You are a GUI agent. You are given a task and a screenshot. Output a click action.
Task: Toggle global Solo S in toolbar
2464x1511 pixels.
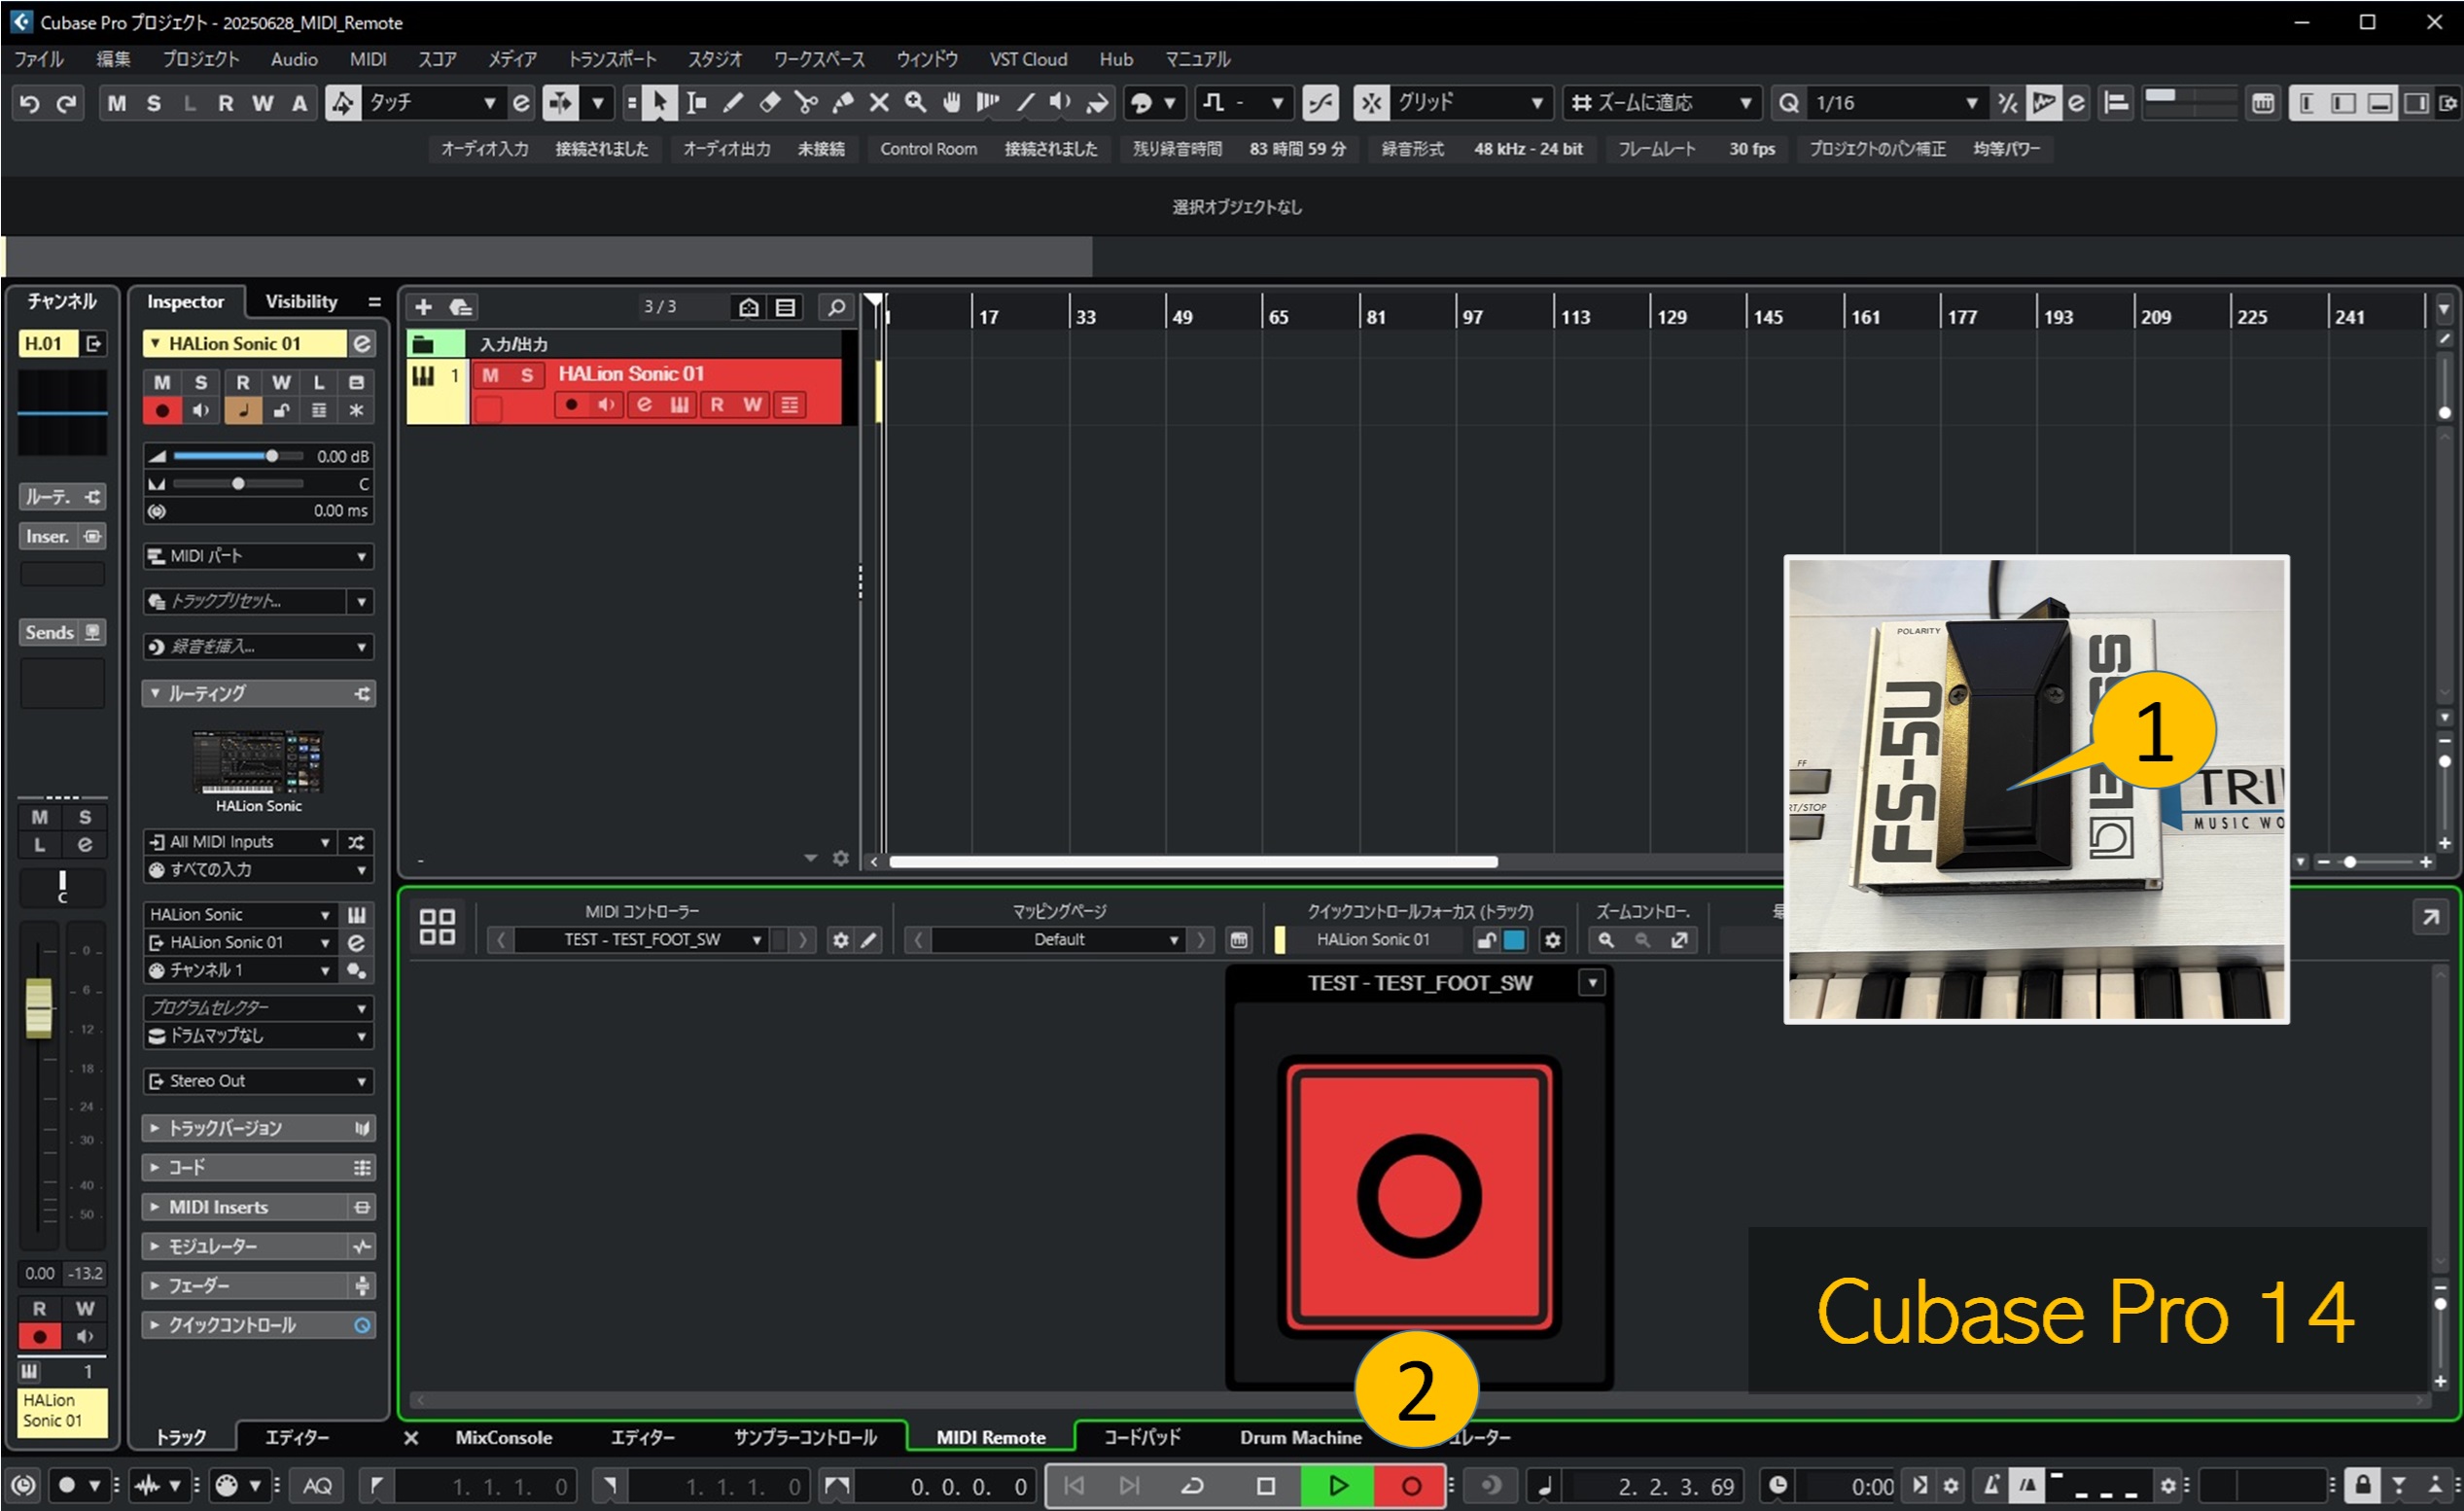coord(153,103)
